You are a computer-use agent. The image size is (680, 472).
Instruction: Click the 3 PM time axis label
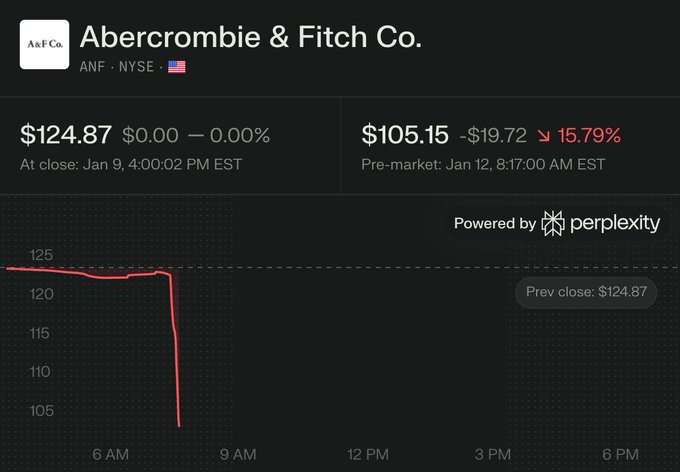tap(493, 454)
